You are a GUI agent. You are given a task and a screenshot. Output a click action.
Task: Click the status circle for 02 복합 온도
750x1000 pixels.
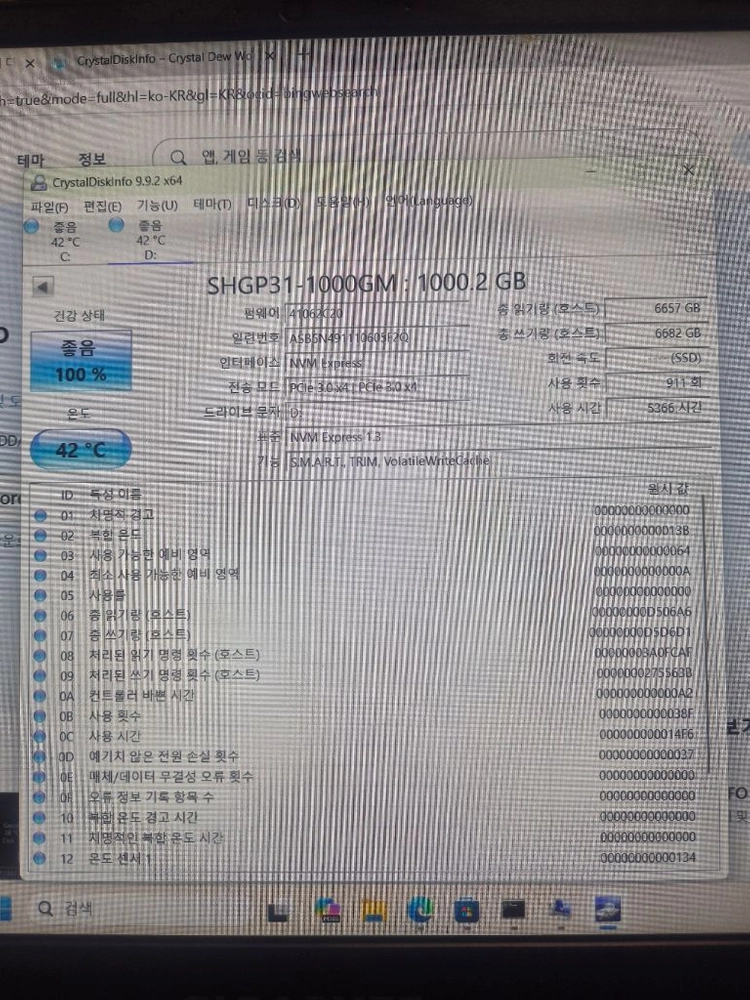[40, 536]
